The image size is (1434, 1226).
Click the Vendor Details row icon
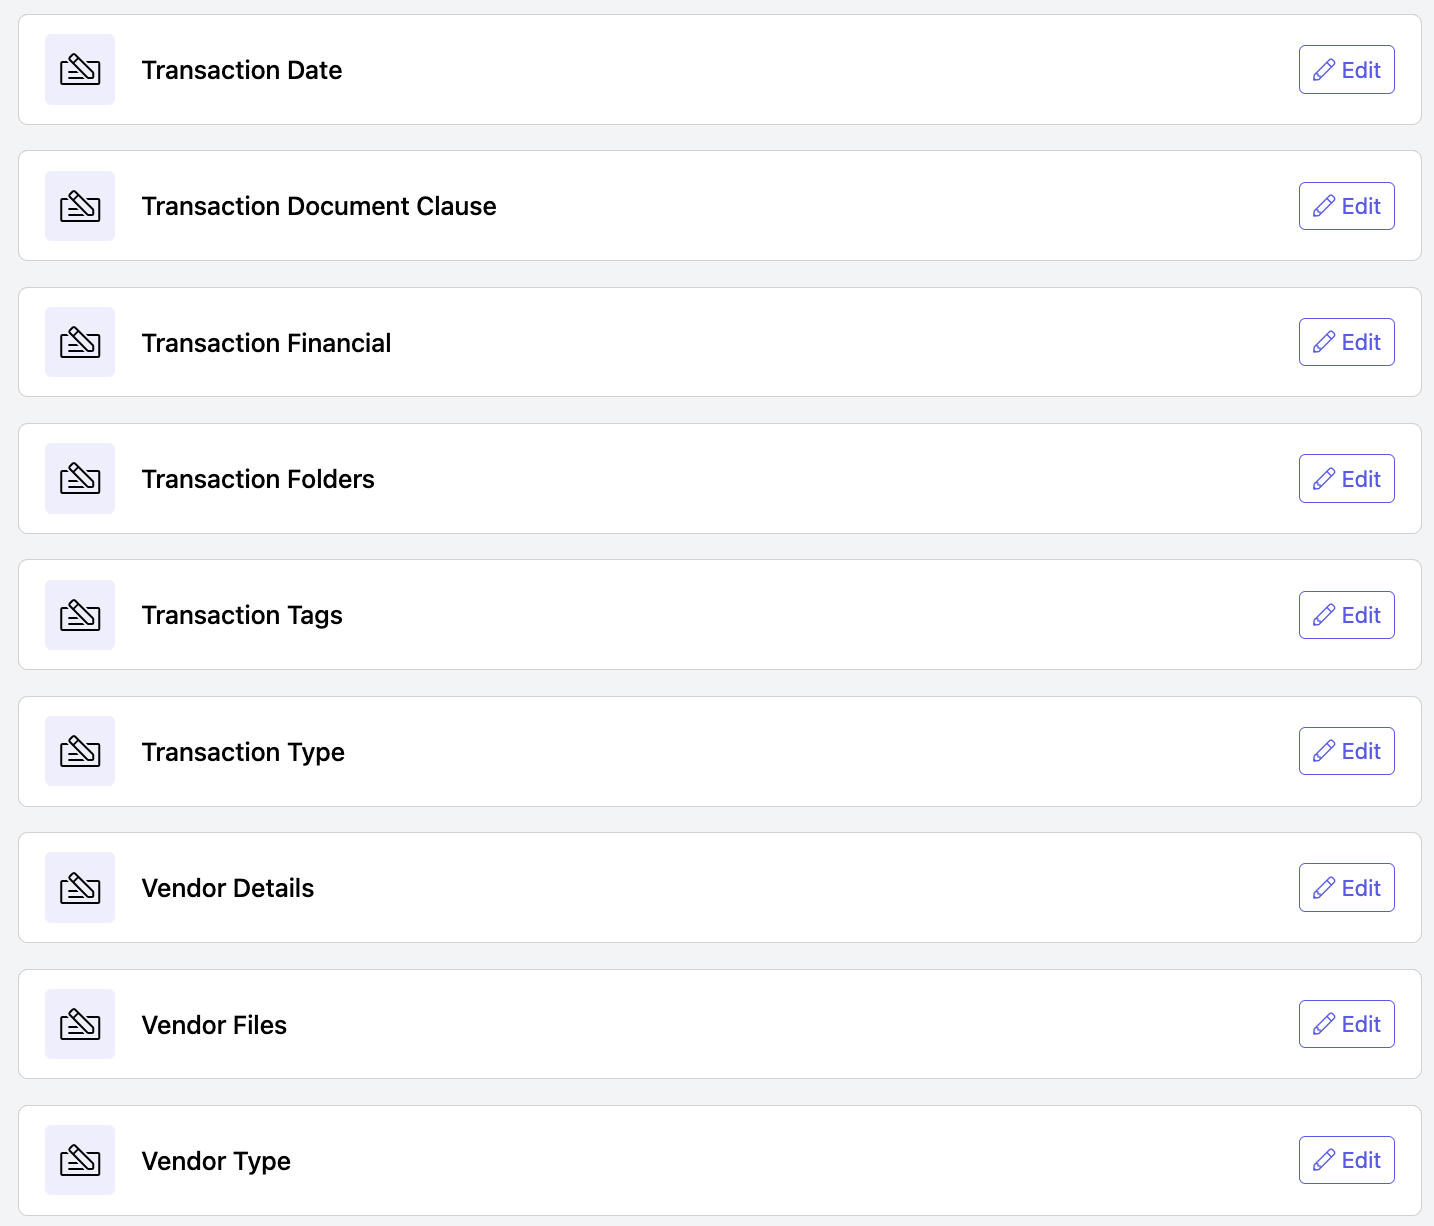point(80,888)
